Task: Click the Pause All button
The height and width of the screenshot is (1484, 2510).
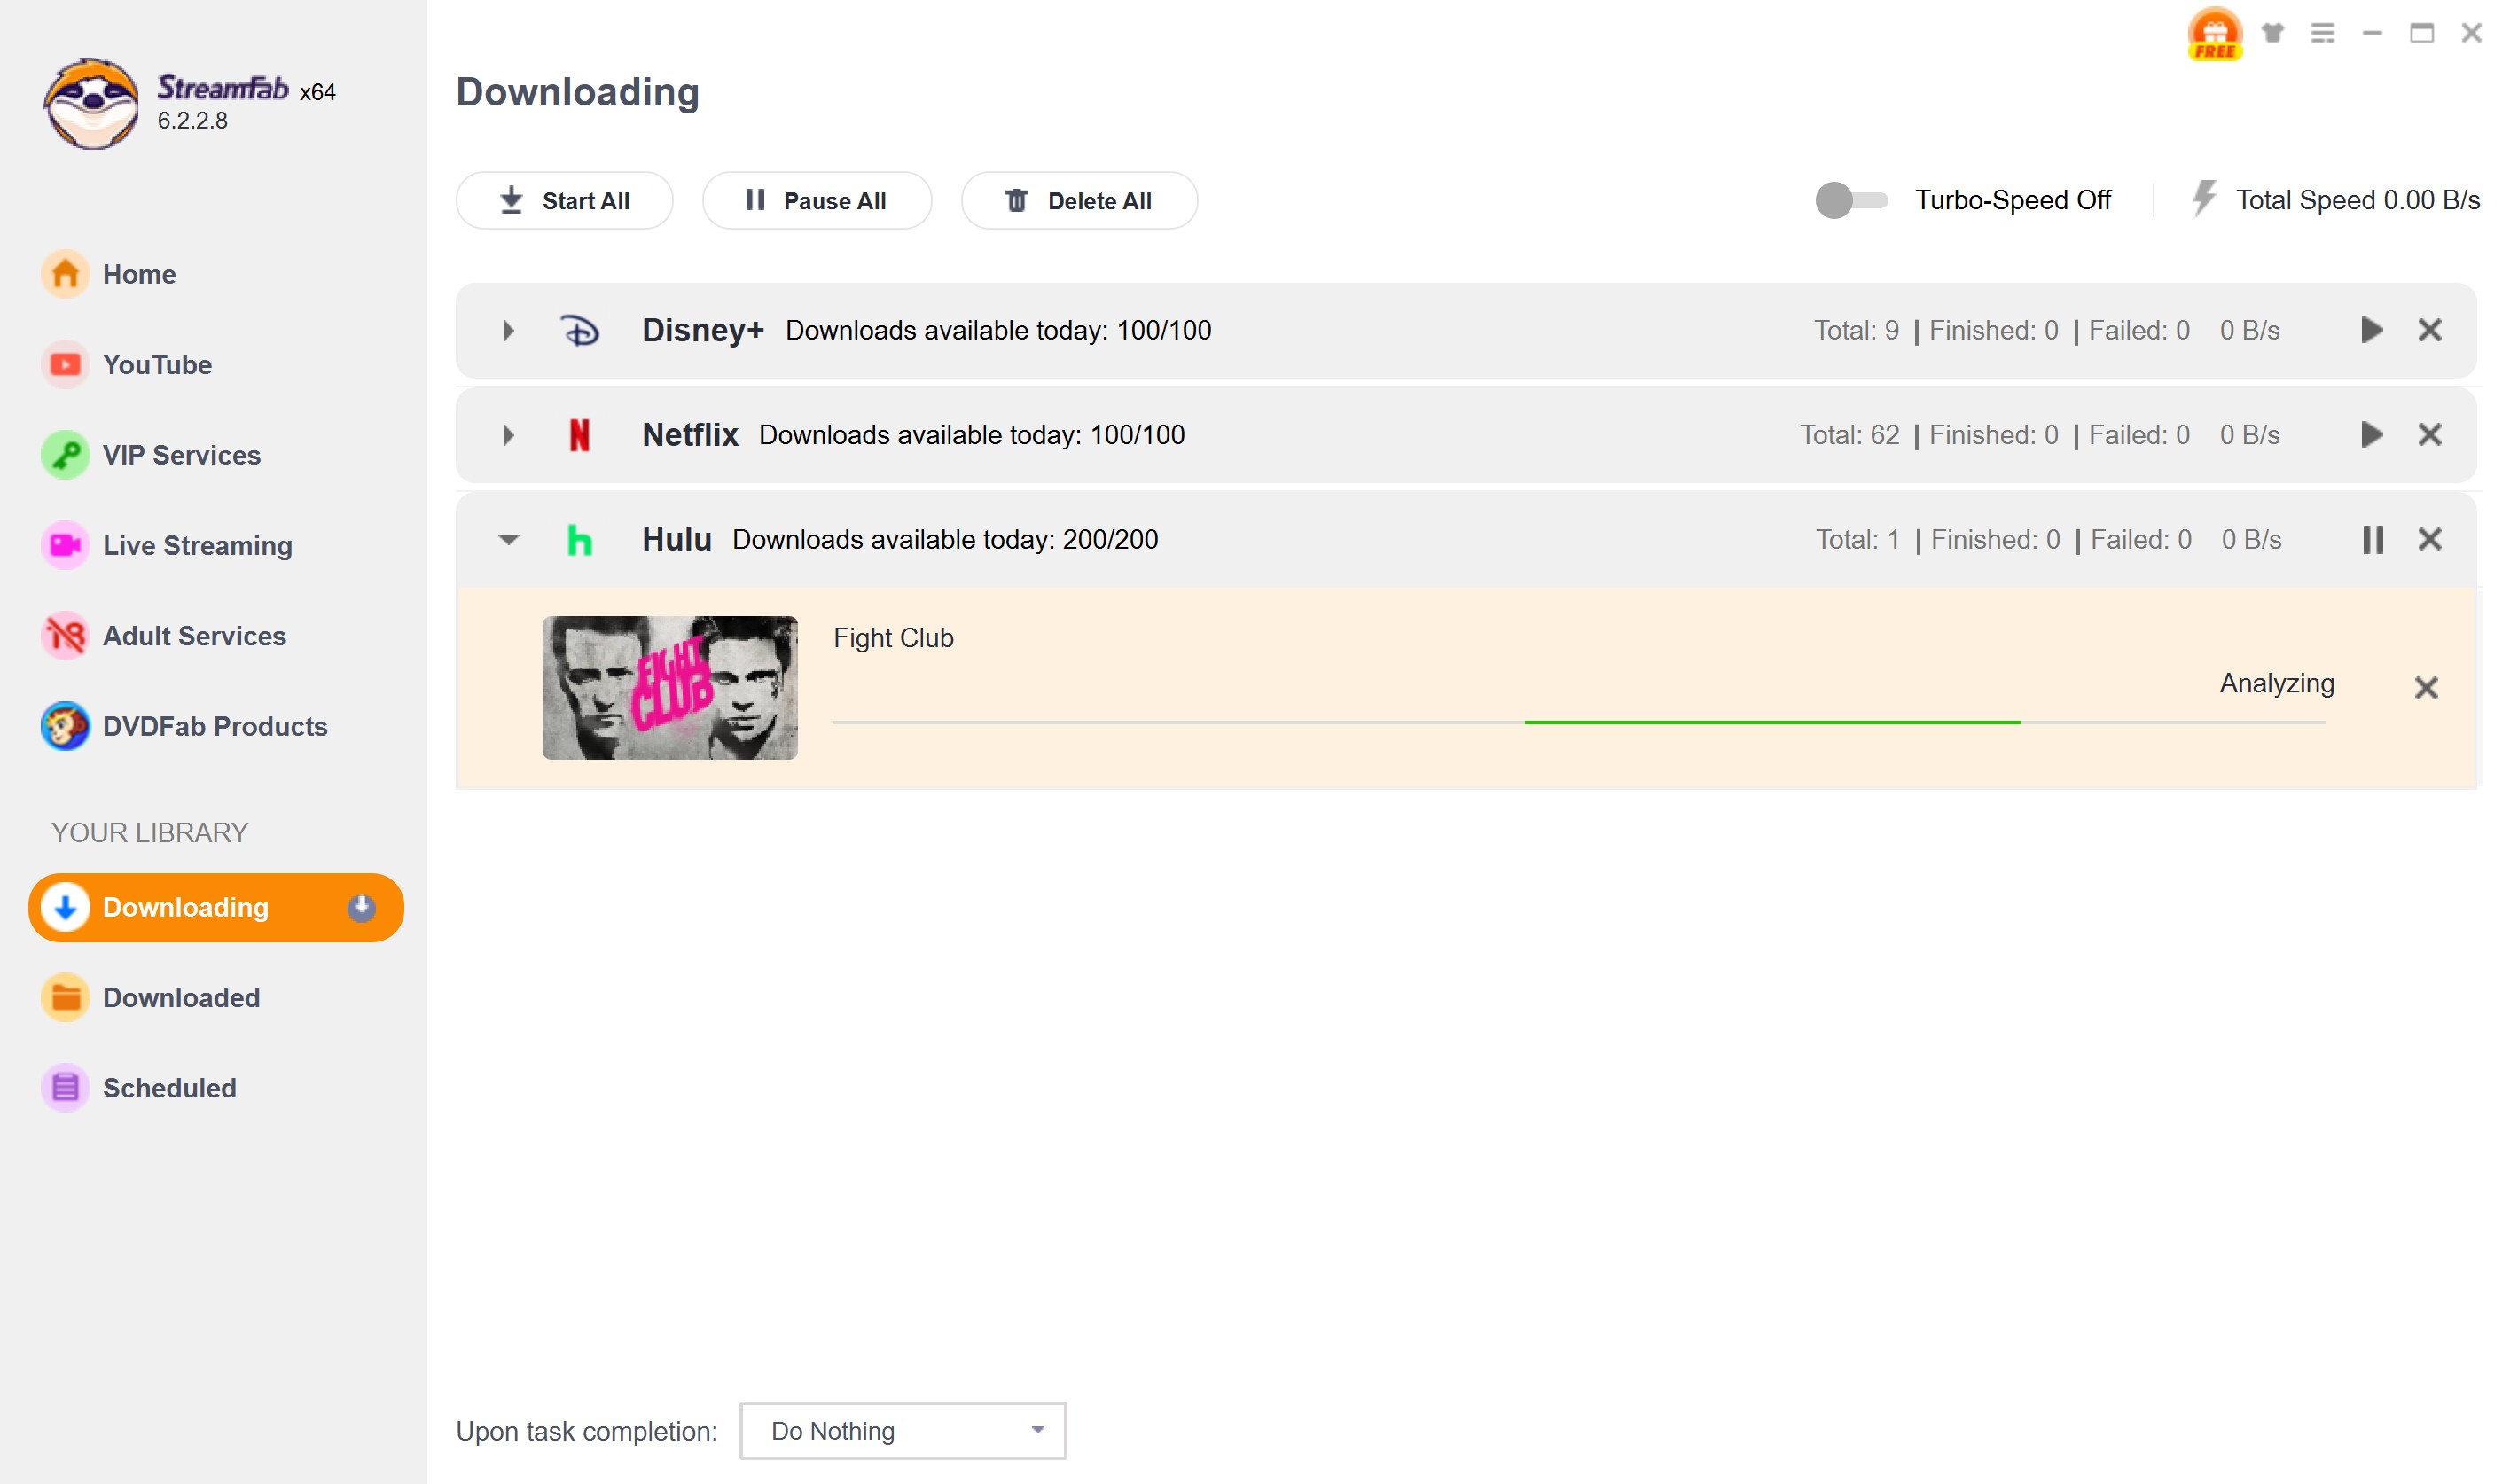Action: click(816, 200)
